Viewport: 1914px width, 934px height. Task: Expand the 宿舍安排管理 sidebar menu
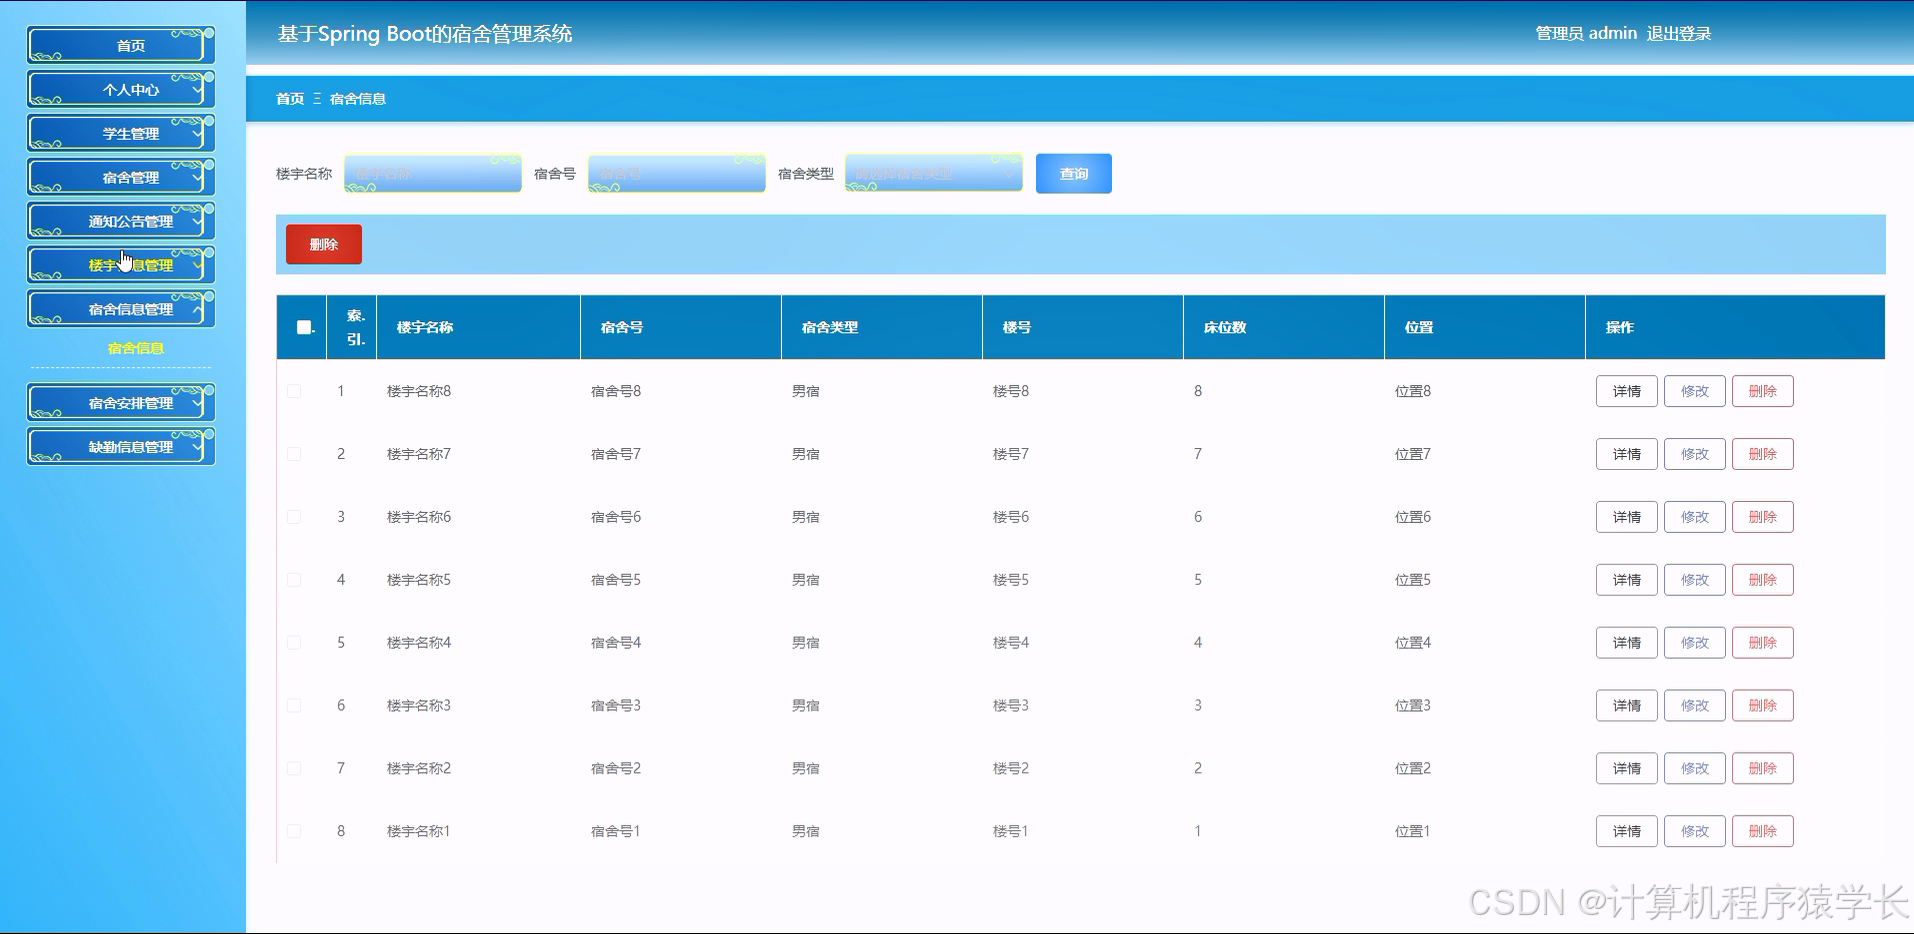[x=121, y=403]
